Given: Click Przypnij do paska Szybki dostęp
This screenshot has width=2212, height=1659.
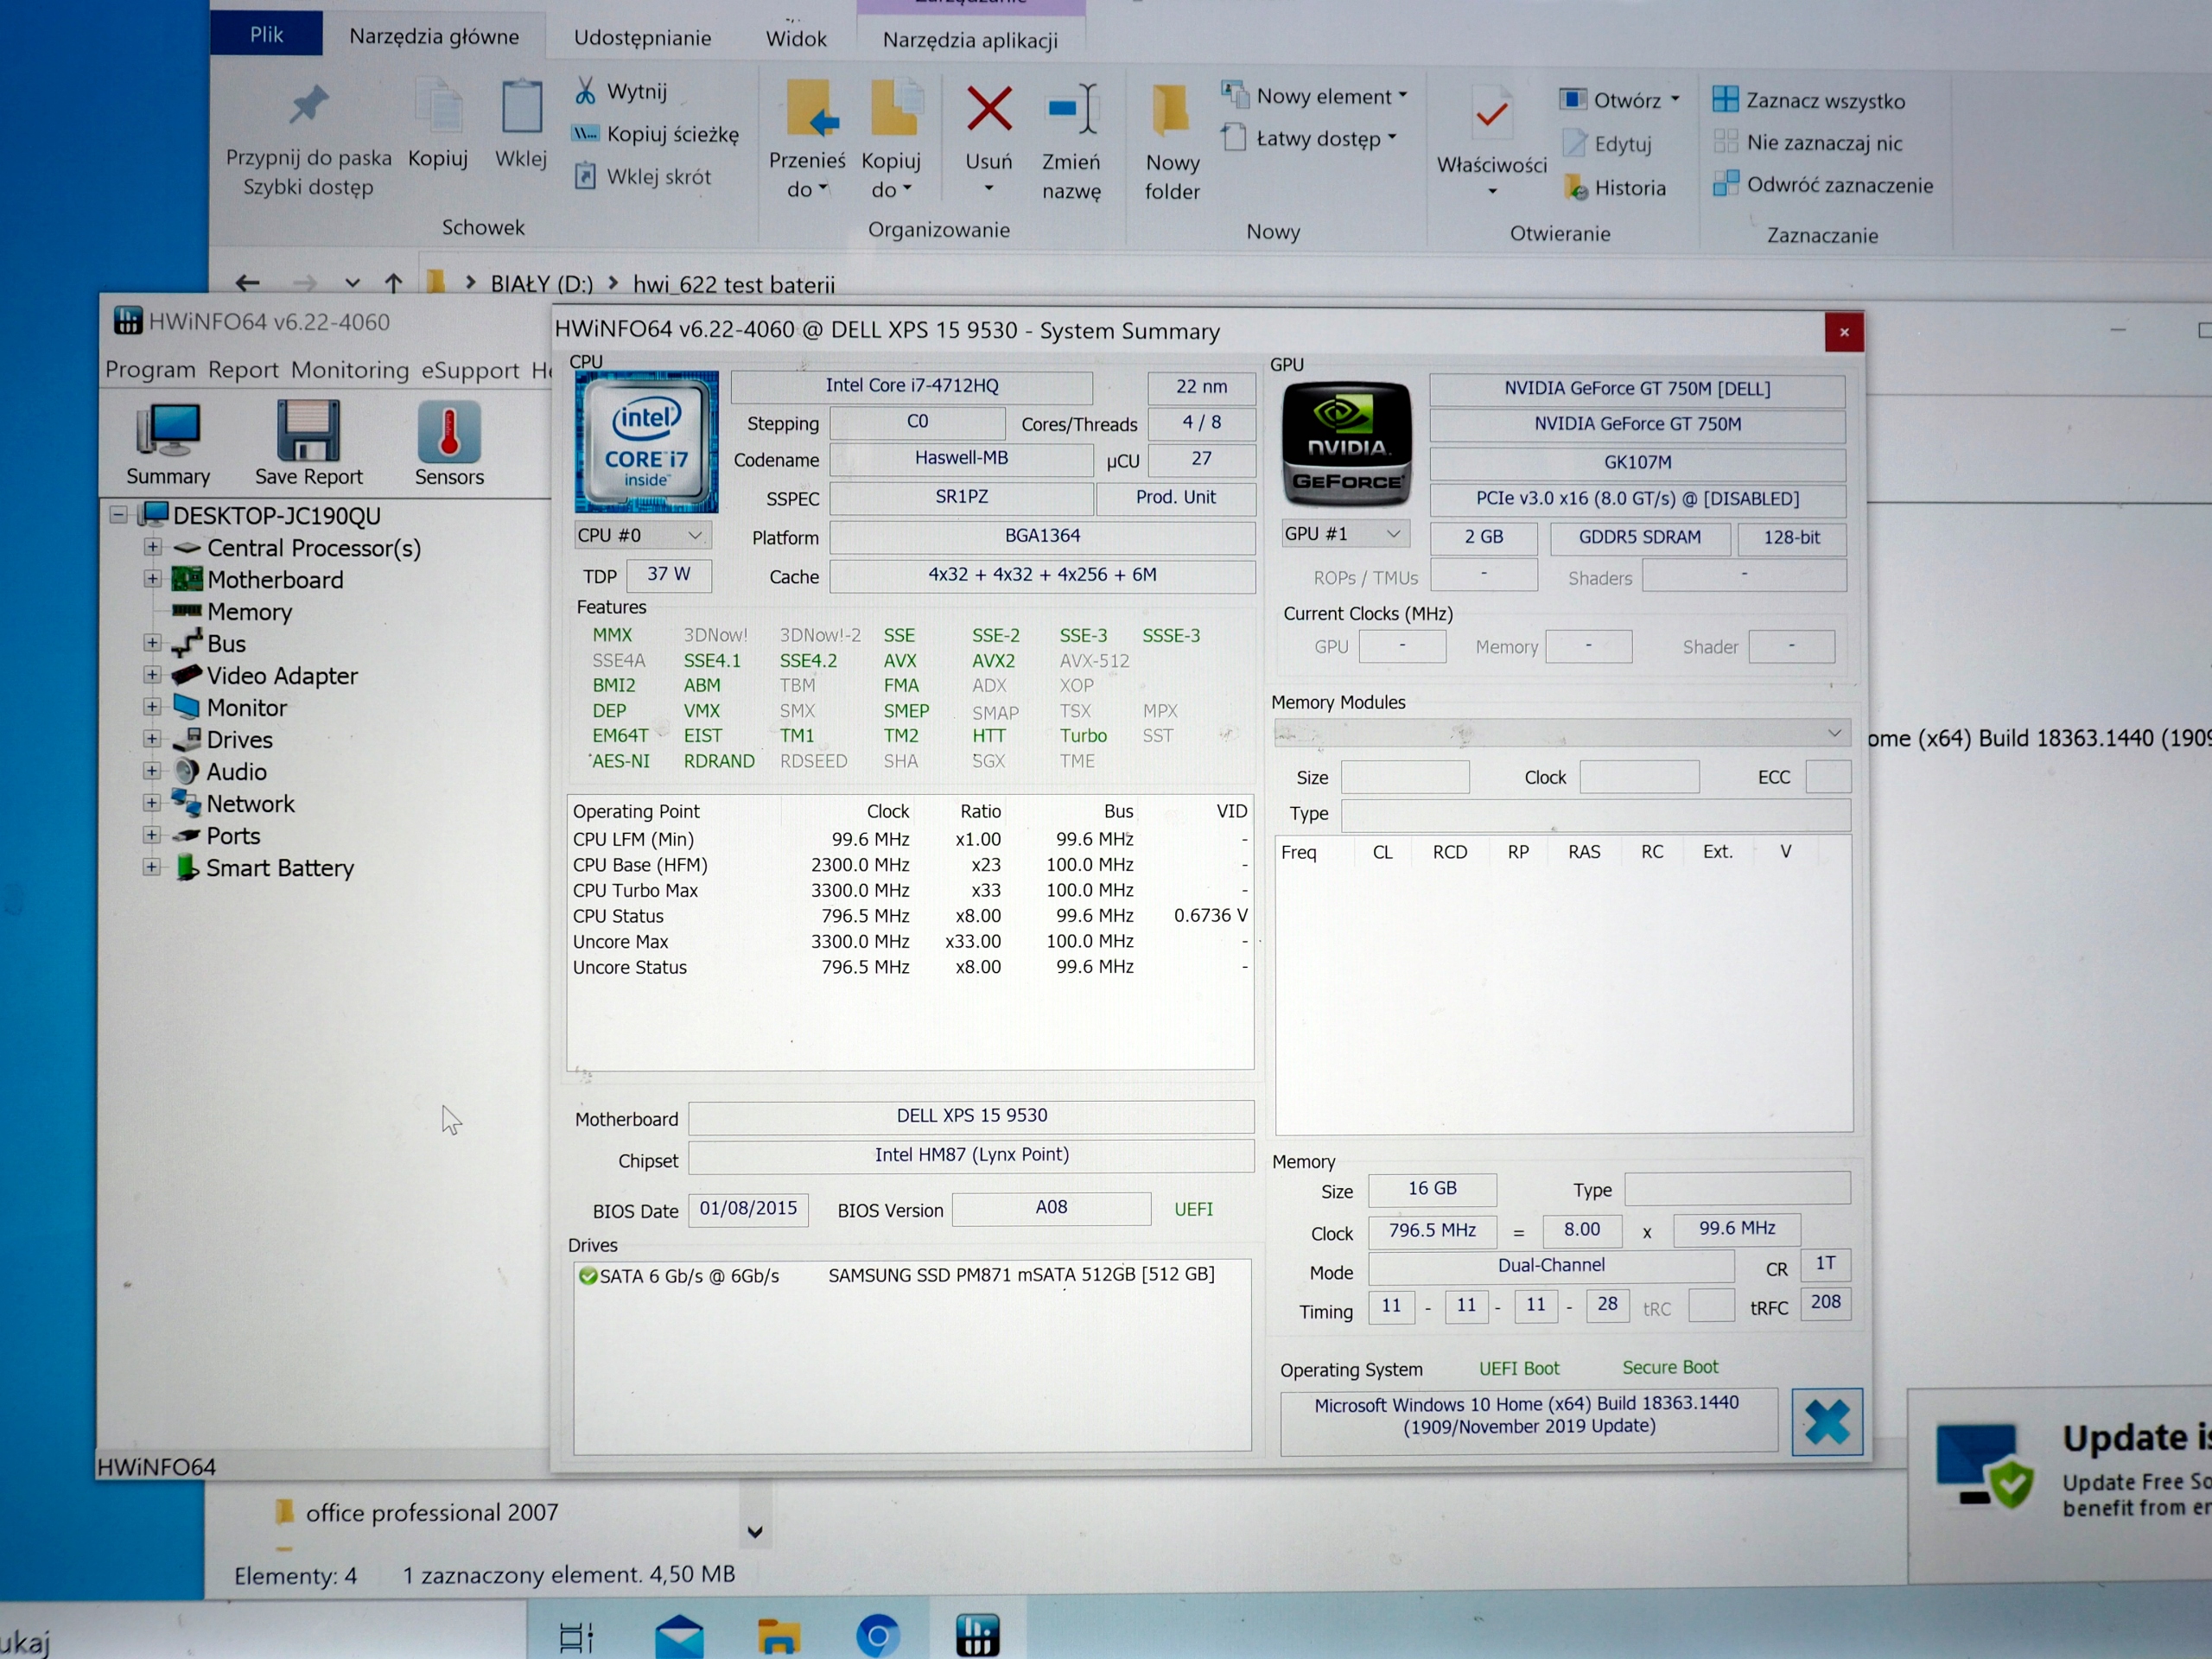Looking at the screenshot, I should (x=308, y=142).
